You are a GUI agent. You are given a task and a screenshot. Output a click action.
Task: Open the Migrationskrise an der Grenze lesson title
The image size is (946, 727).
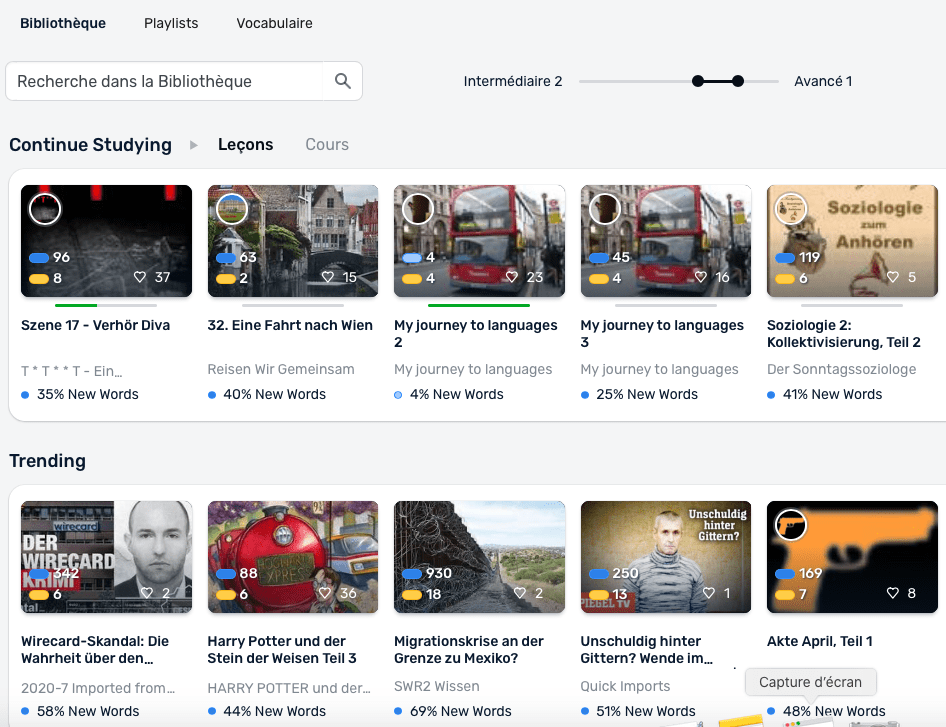click(x=468, y=649)
